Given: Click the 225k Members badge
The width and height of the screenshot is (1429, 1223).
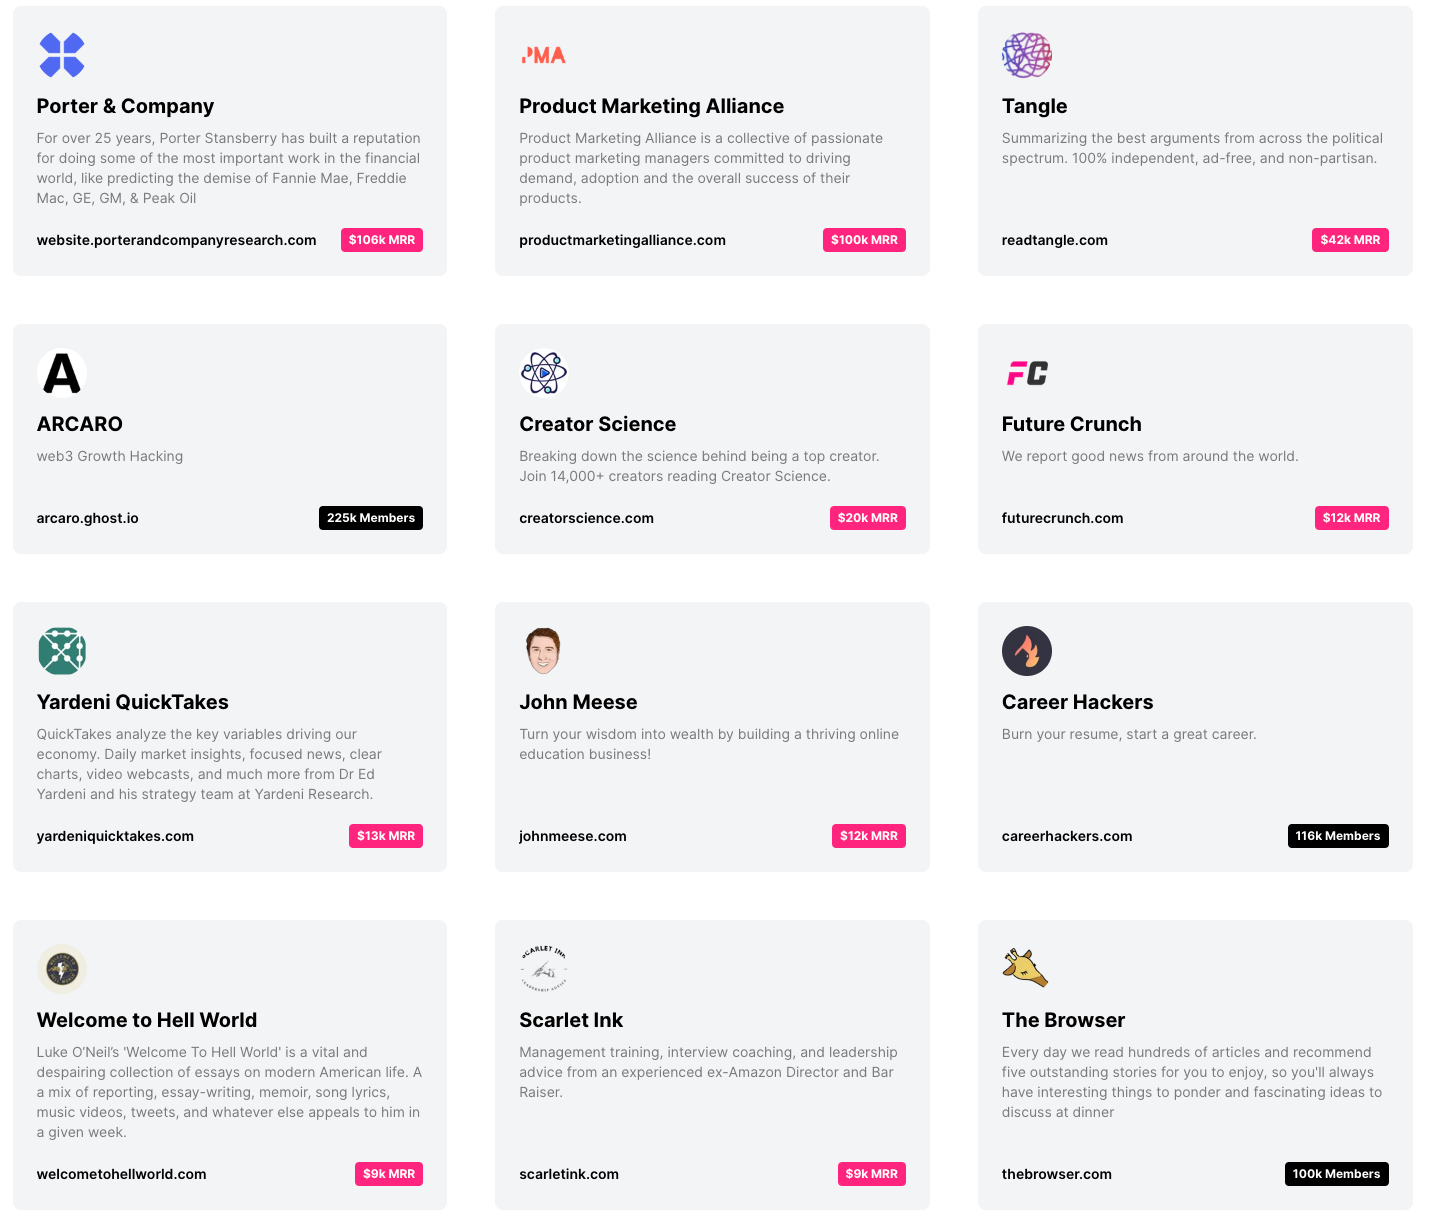Looking at the screenshot, I should (x=371, y=518).
